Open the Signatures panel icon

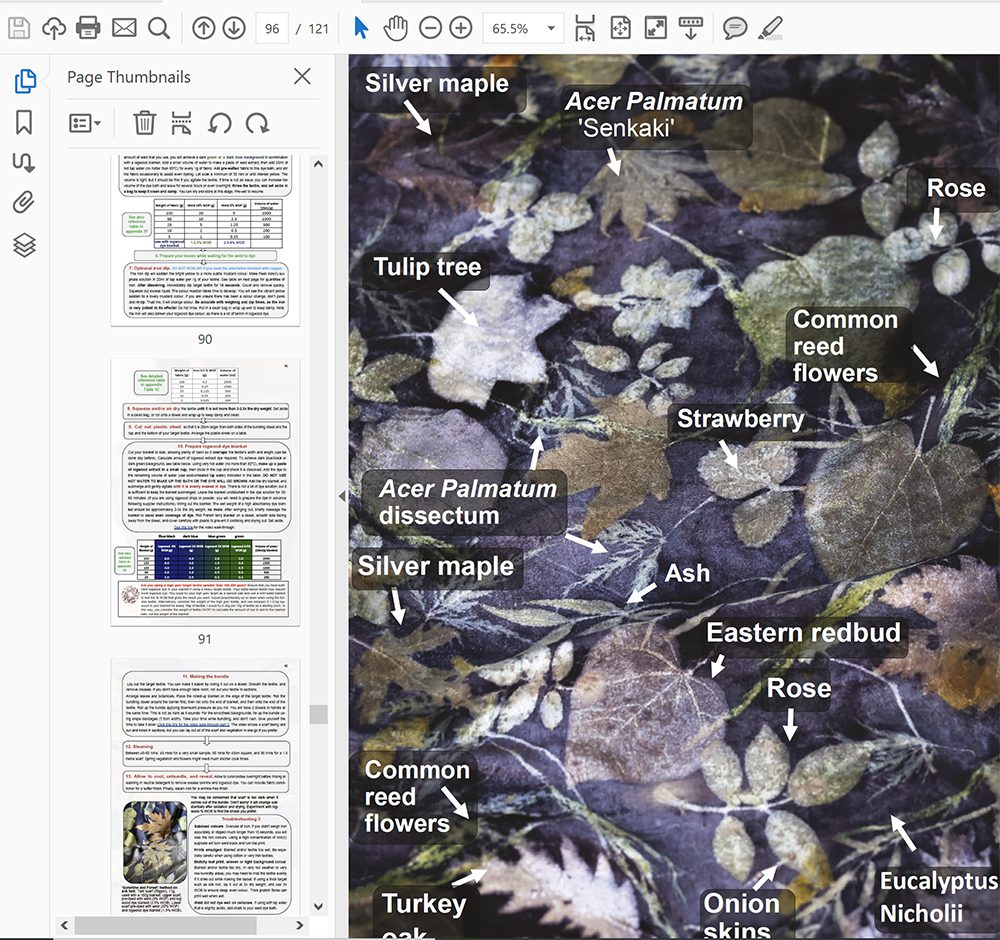24,163
